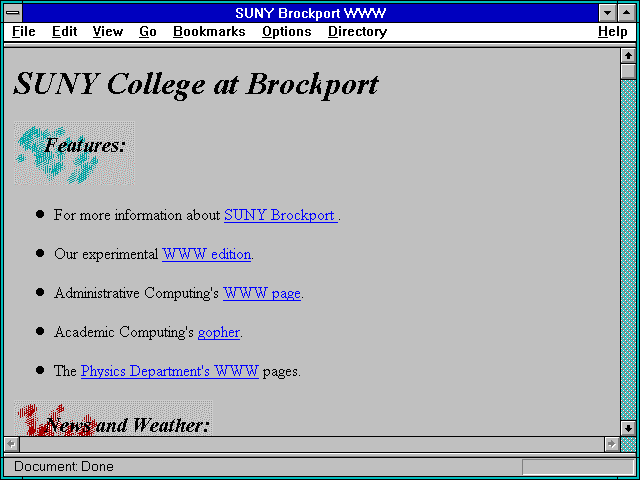This screenshot has width=640, height=480.
Task: Open the WWW edition link
Action: point(207,254)
